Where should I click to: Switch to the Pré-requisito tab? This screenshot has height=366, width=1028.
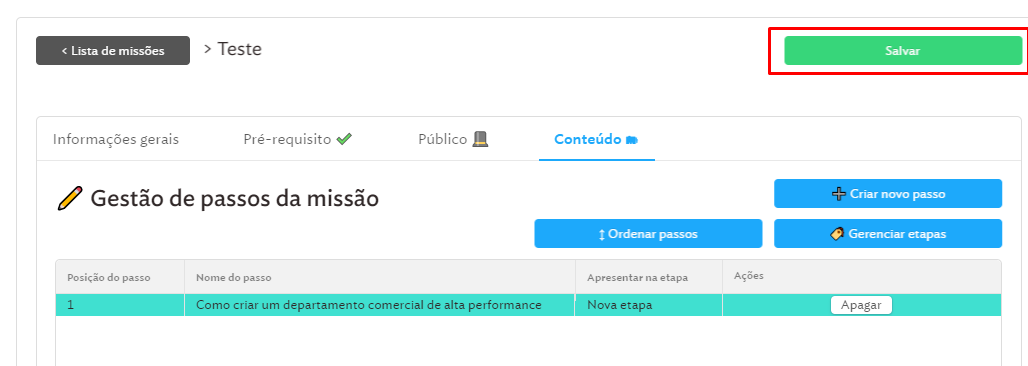click(298, 140)
